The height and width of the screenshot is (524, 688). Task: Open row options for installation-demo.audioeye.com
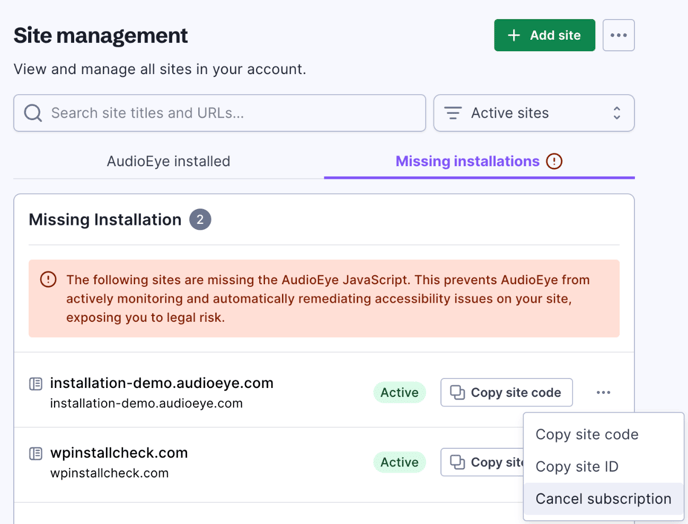[603, 392]
